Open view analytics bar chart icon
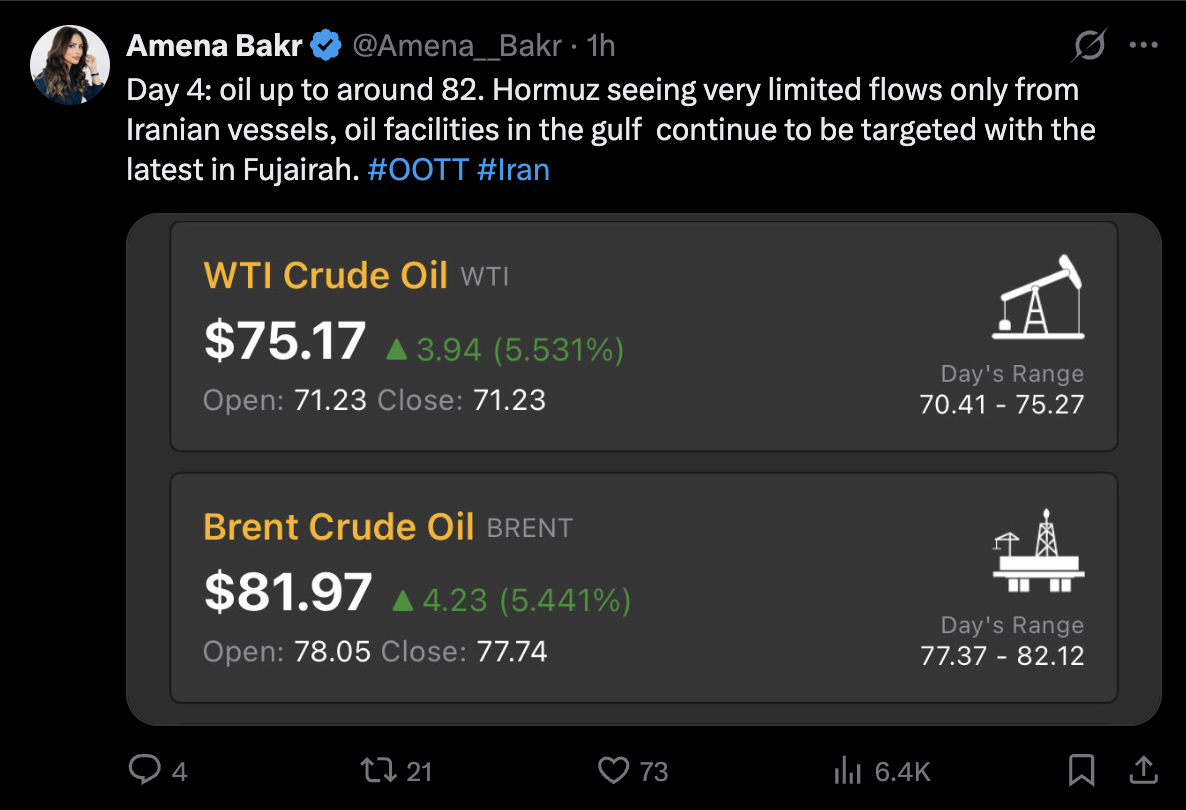This screenshot has height=810, width=1186. pyautogui.click(x=847, y=769)
